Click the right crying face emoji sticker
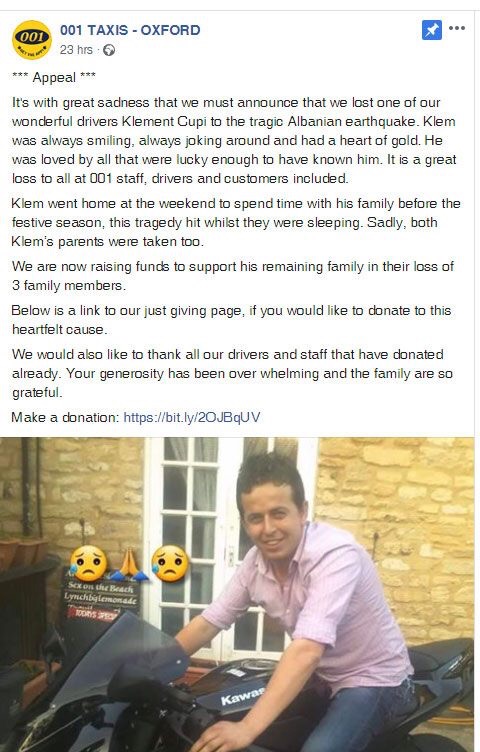The width and height of the screenshot is (480, 752). pos(170,564)
